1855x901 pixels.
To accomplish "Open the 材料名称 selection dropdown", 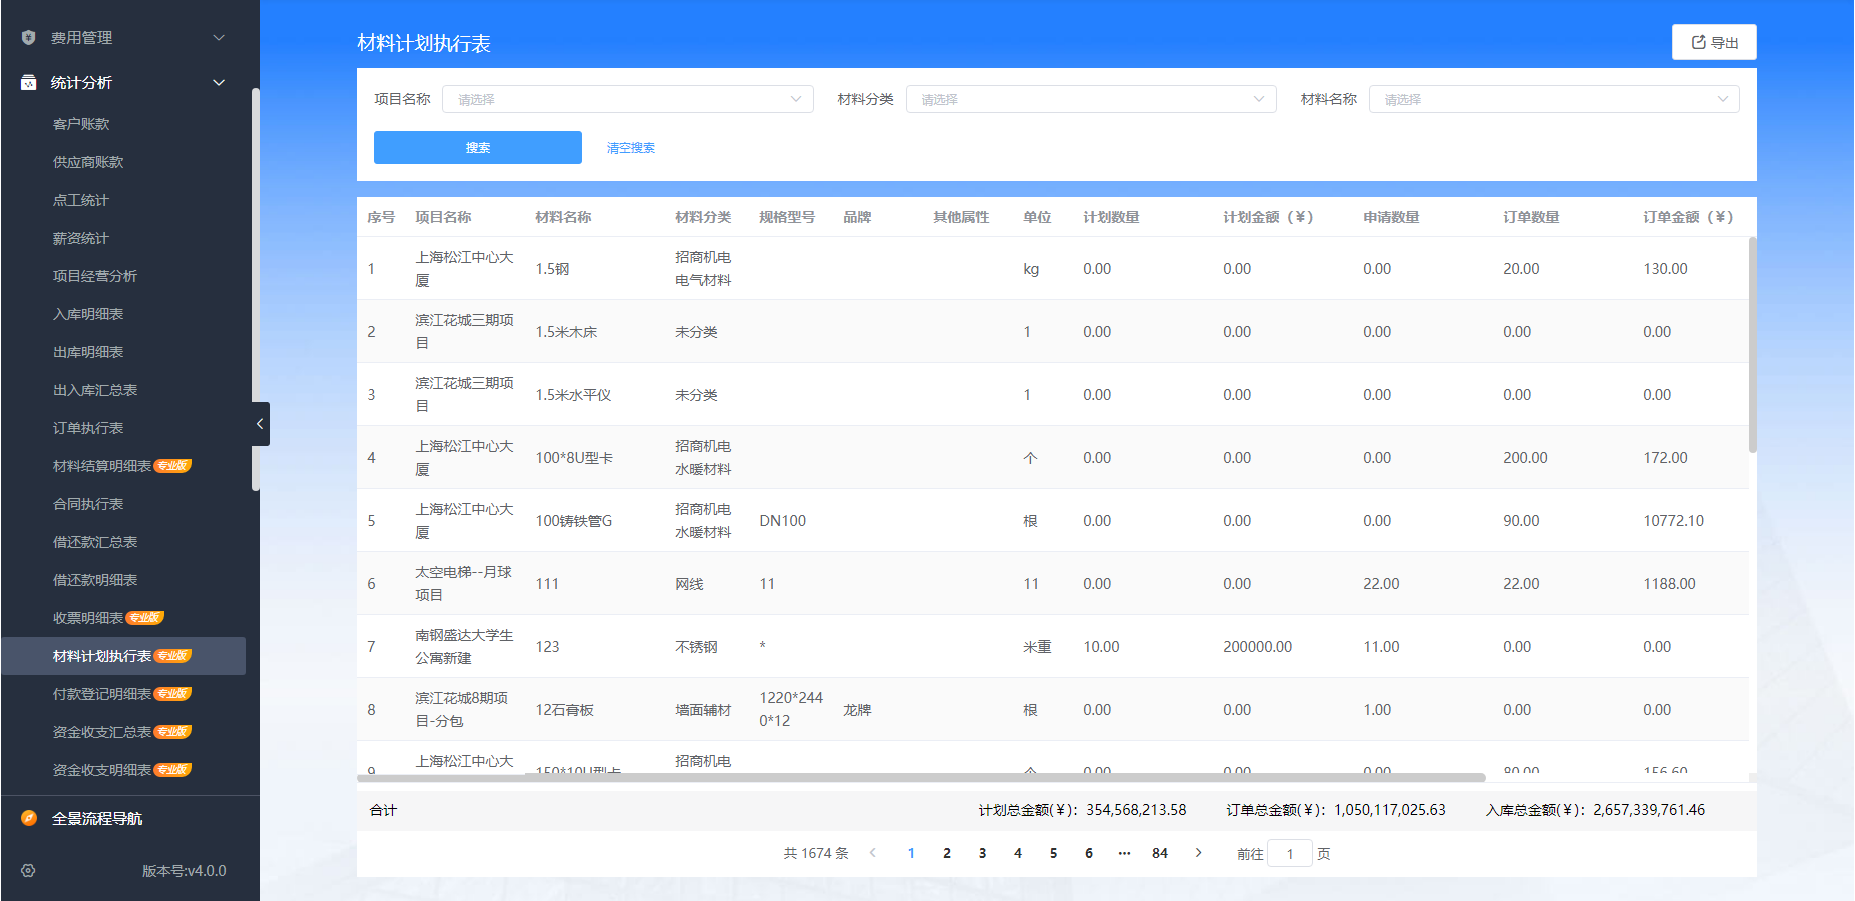I will [1554, 99].
